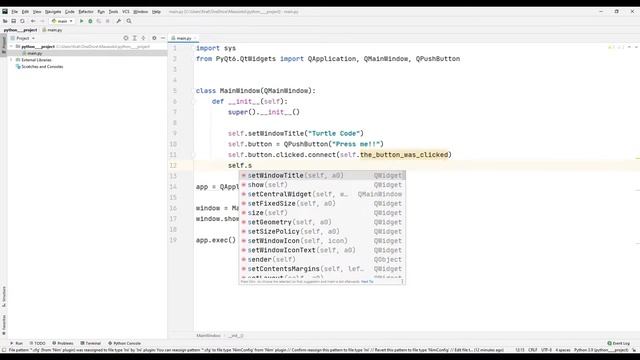
Task: Open line separator CRLF selector
Action: point(533,350)
